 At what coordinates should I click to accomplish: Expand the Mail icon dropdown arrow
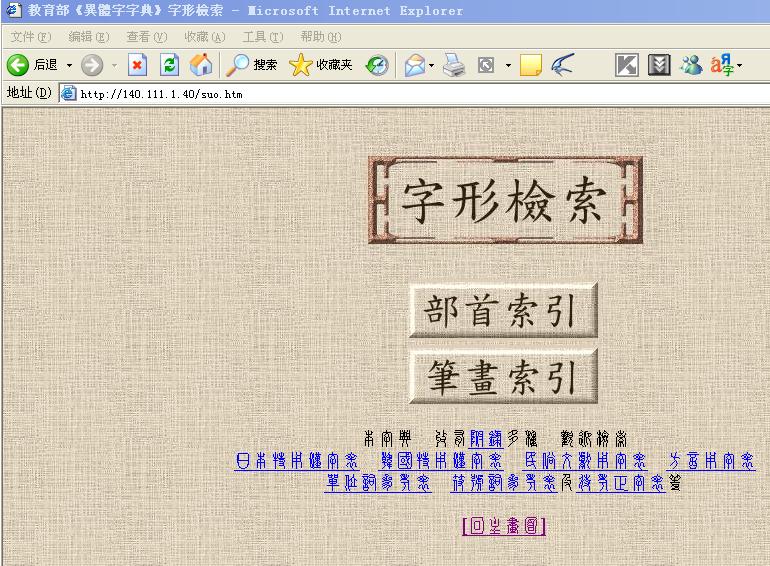431,65
